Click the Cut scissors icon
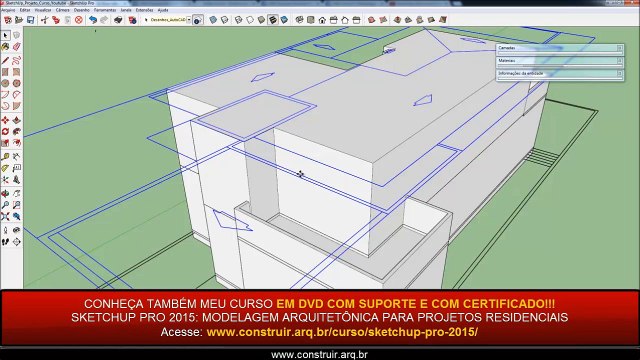The width and height of the screenshot is (640, 360). tap(44, 20)
